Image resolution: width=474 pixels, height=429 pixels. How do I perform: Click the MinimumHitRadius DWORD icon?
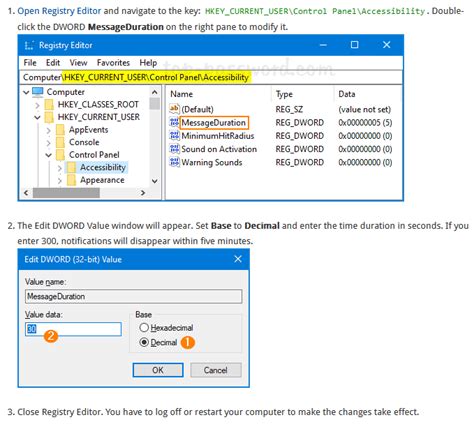click(174, 136)
